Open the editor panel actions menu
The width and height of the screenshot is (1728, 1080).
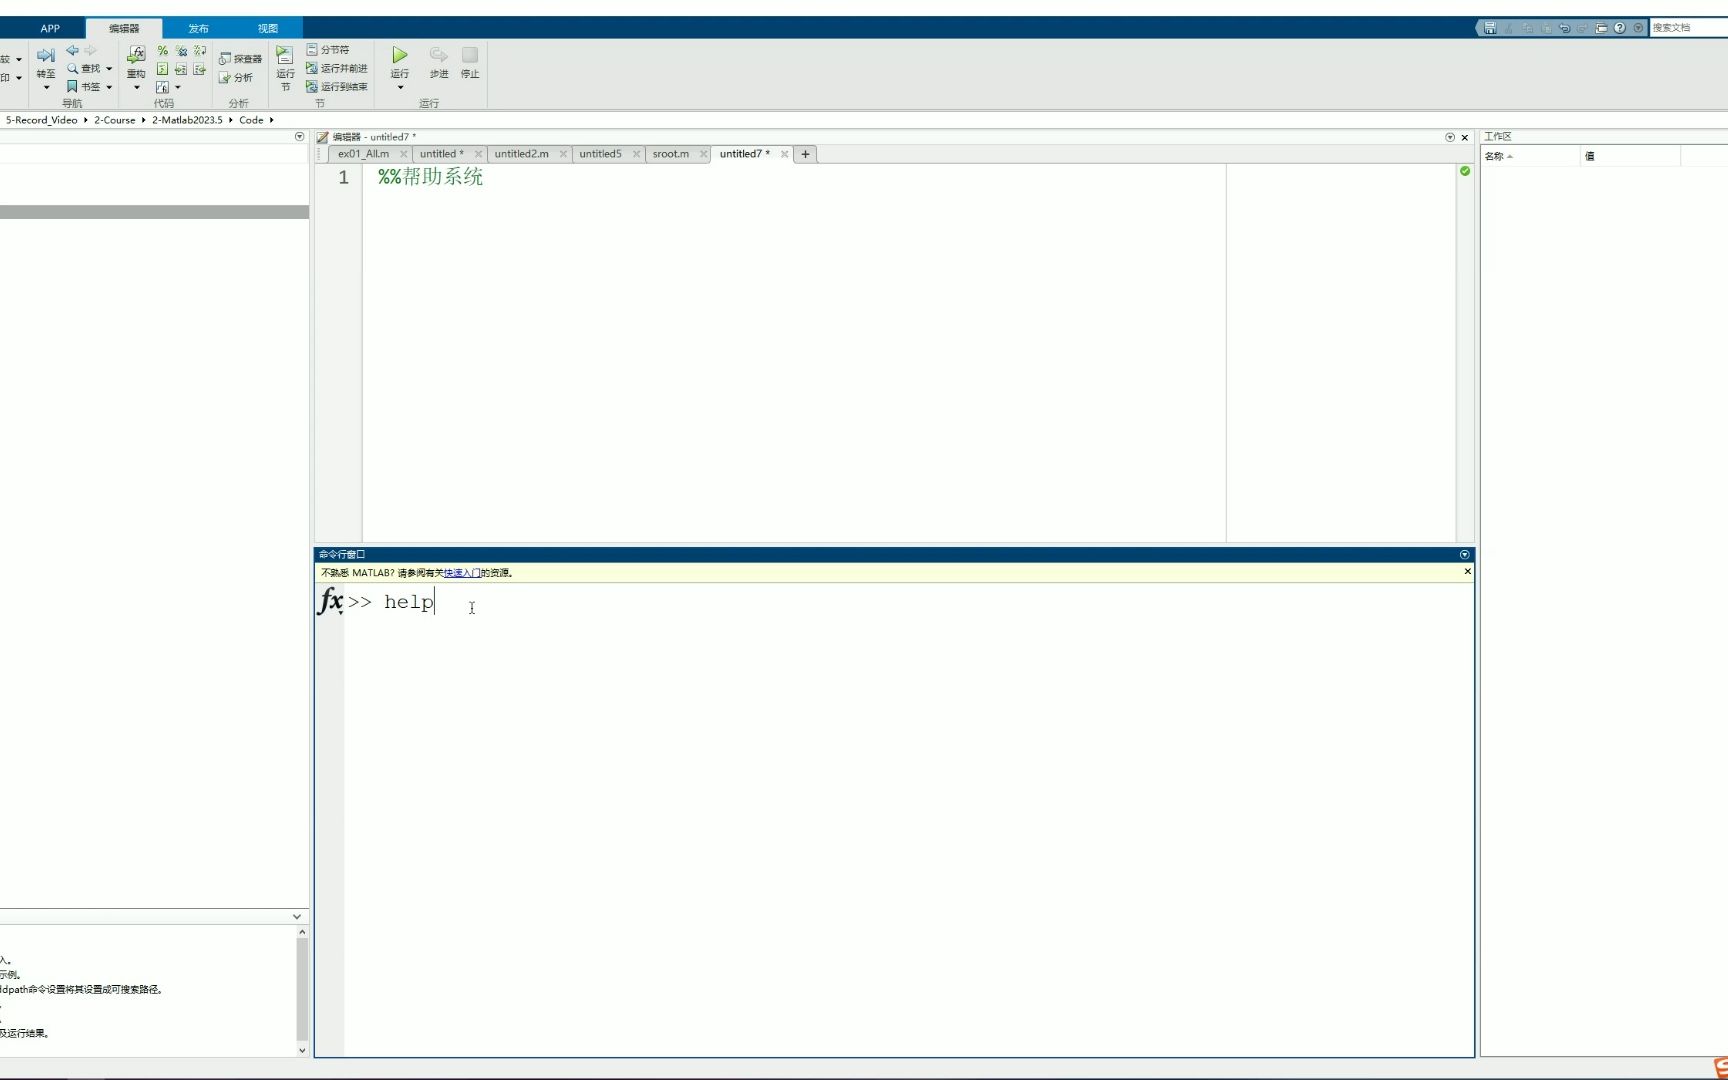coord(1450,137)
